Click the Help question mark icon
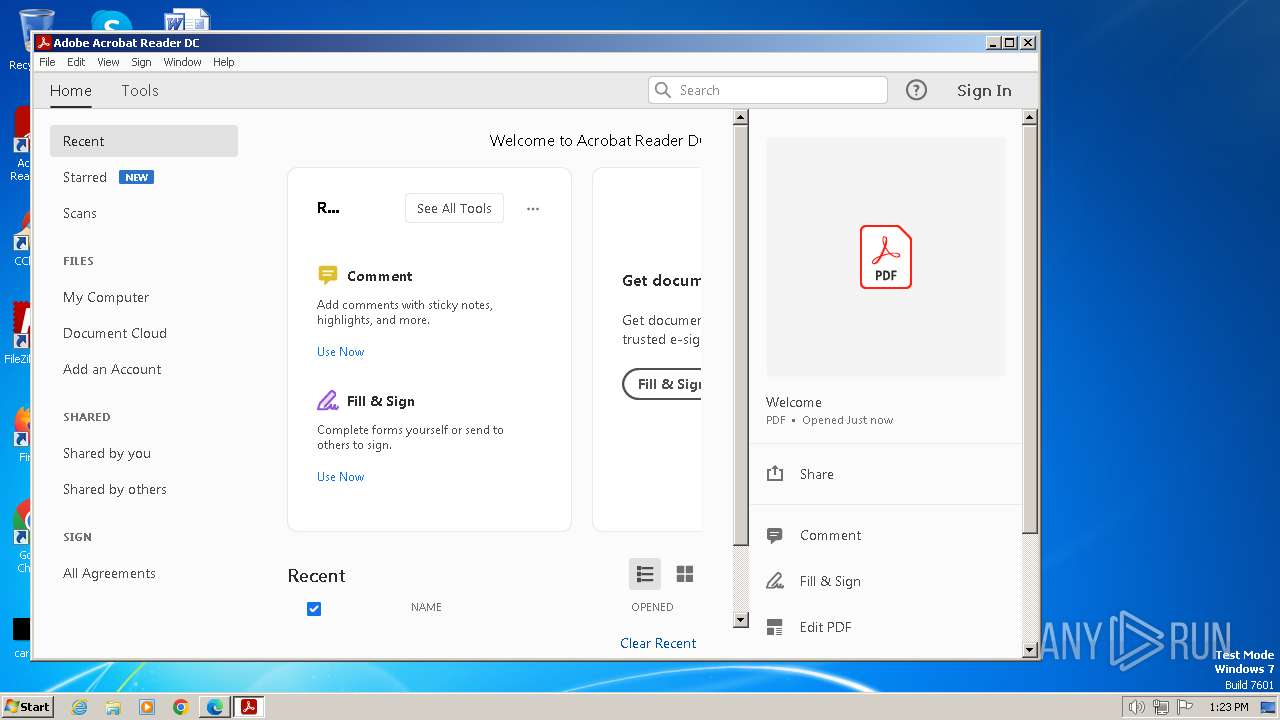1280x720 pixels. [916, 90]
